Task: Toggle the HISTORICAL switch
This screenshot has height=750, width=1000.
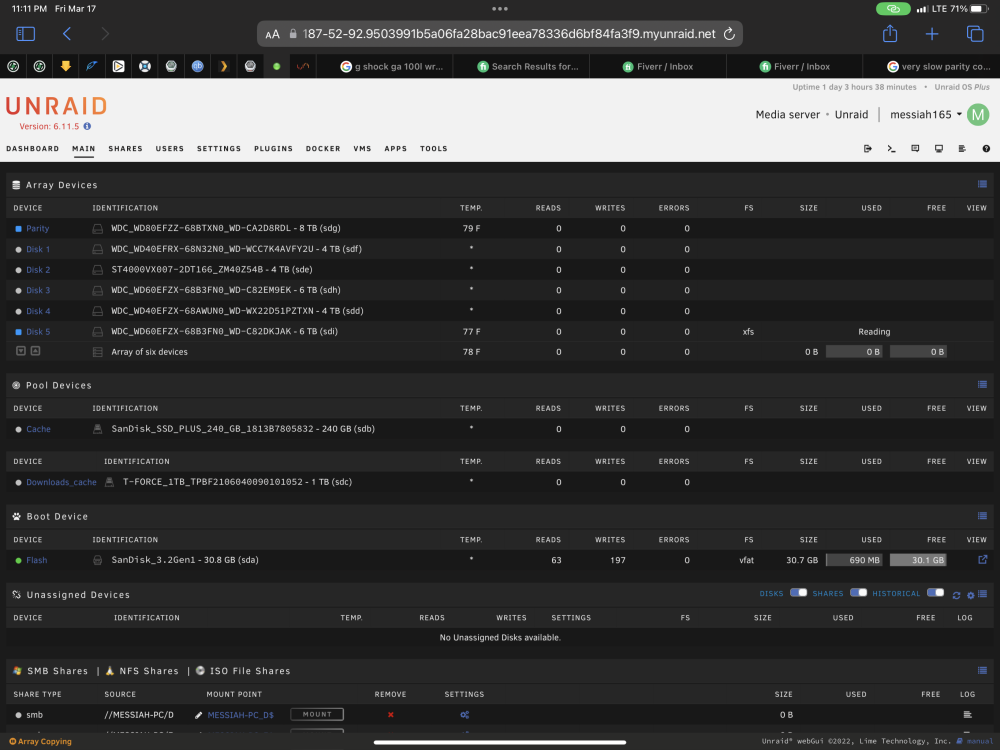Action: [x=936, y=592]
